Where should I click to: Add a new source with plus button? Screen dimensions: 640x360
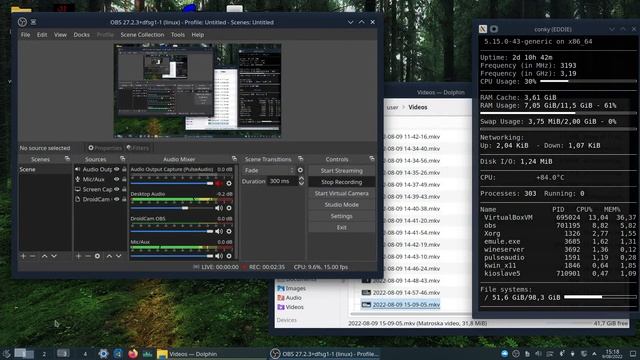point(78,256)
